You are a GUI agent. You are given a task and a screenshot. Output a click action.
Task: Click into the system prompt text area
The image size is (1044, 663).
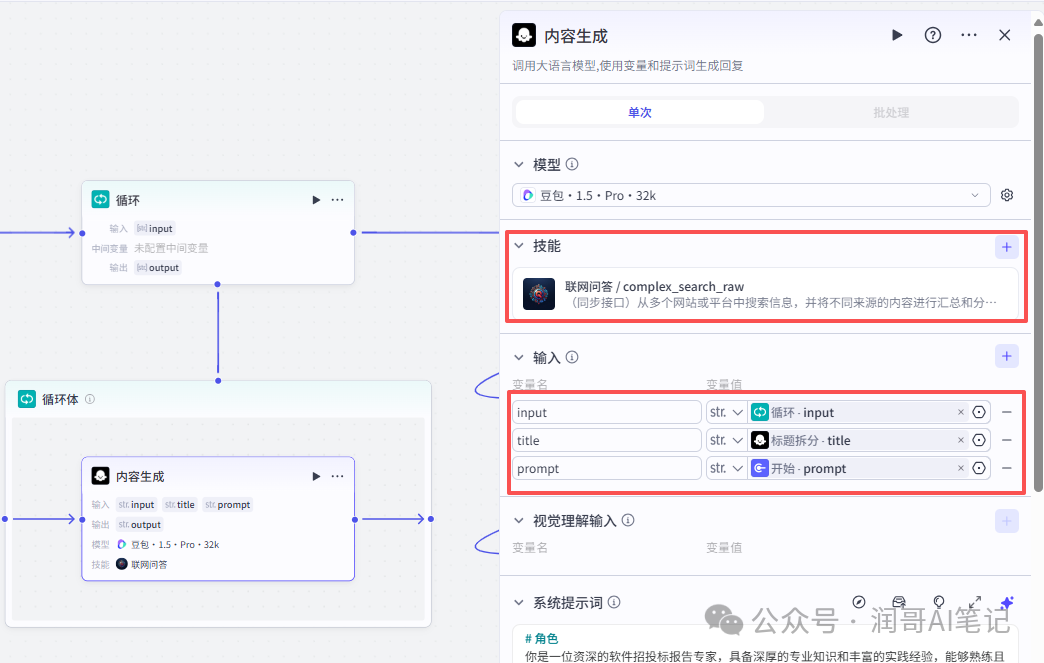click(764, 644)
